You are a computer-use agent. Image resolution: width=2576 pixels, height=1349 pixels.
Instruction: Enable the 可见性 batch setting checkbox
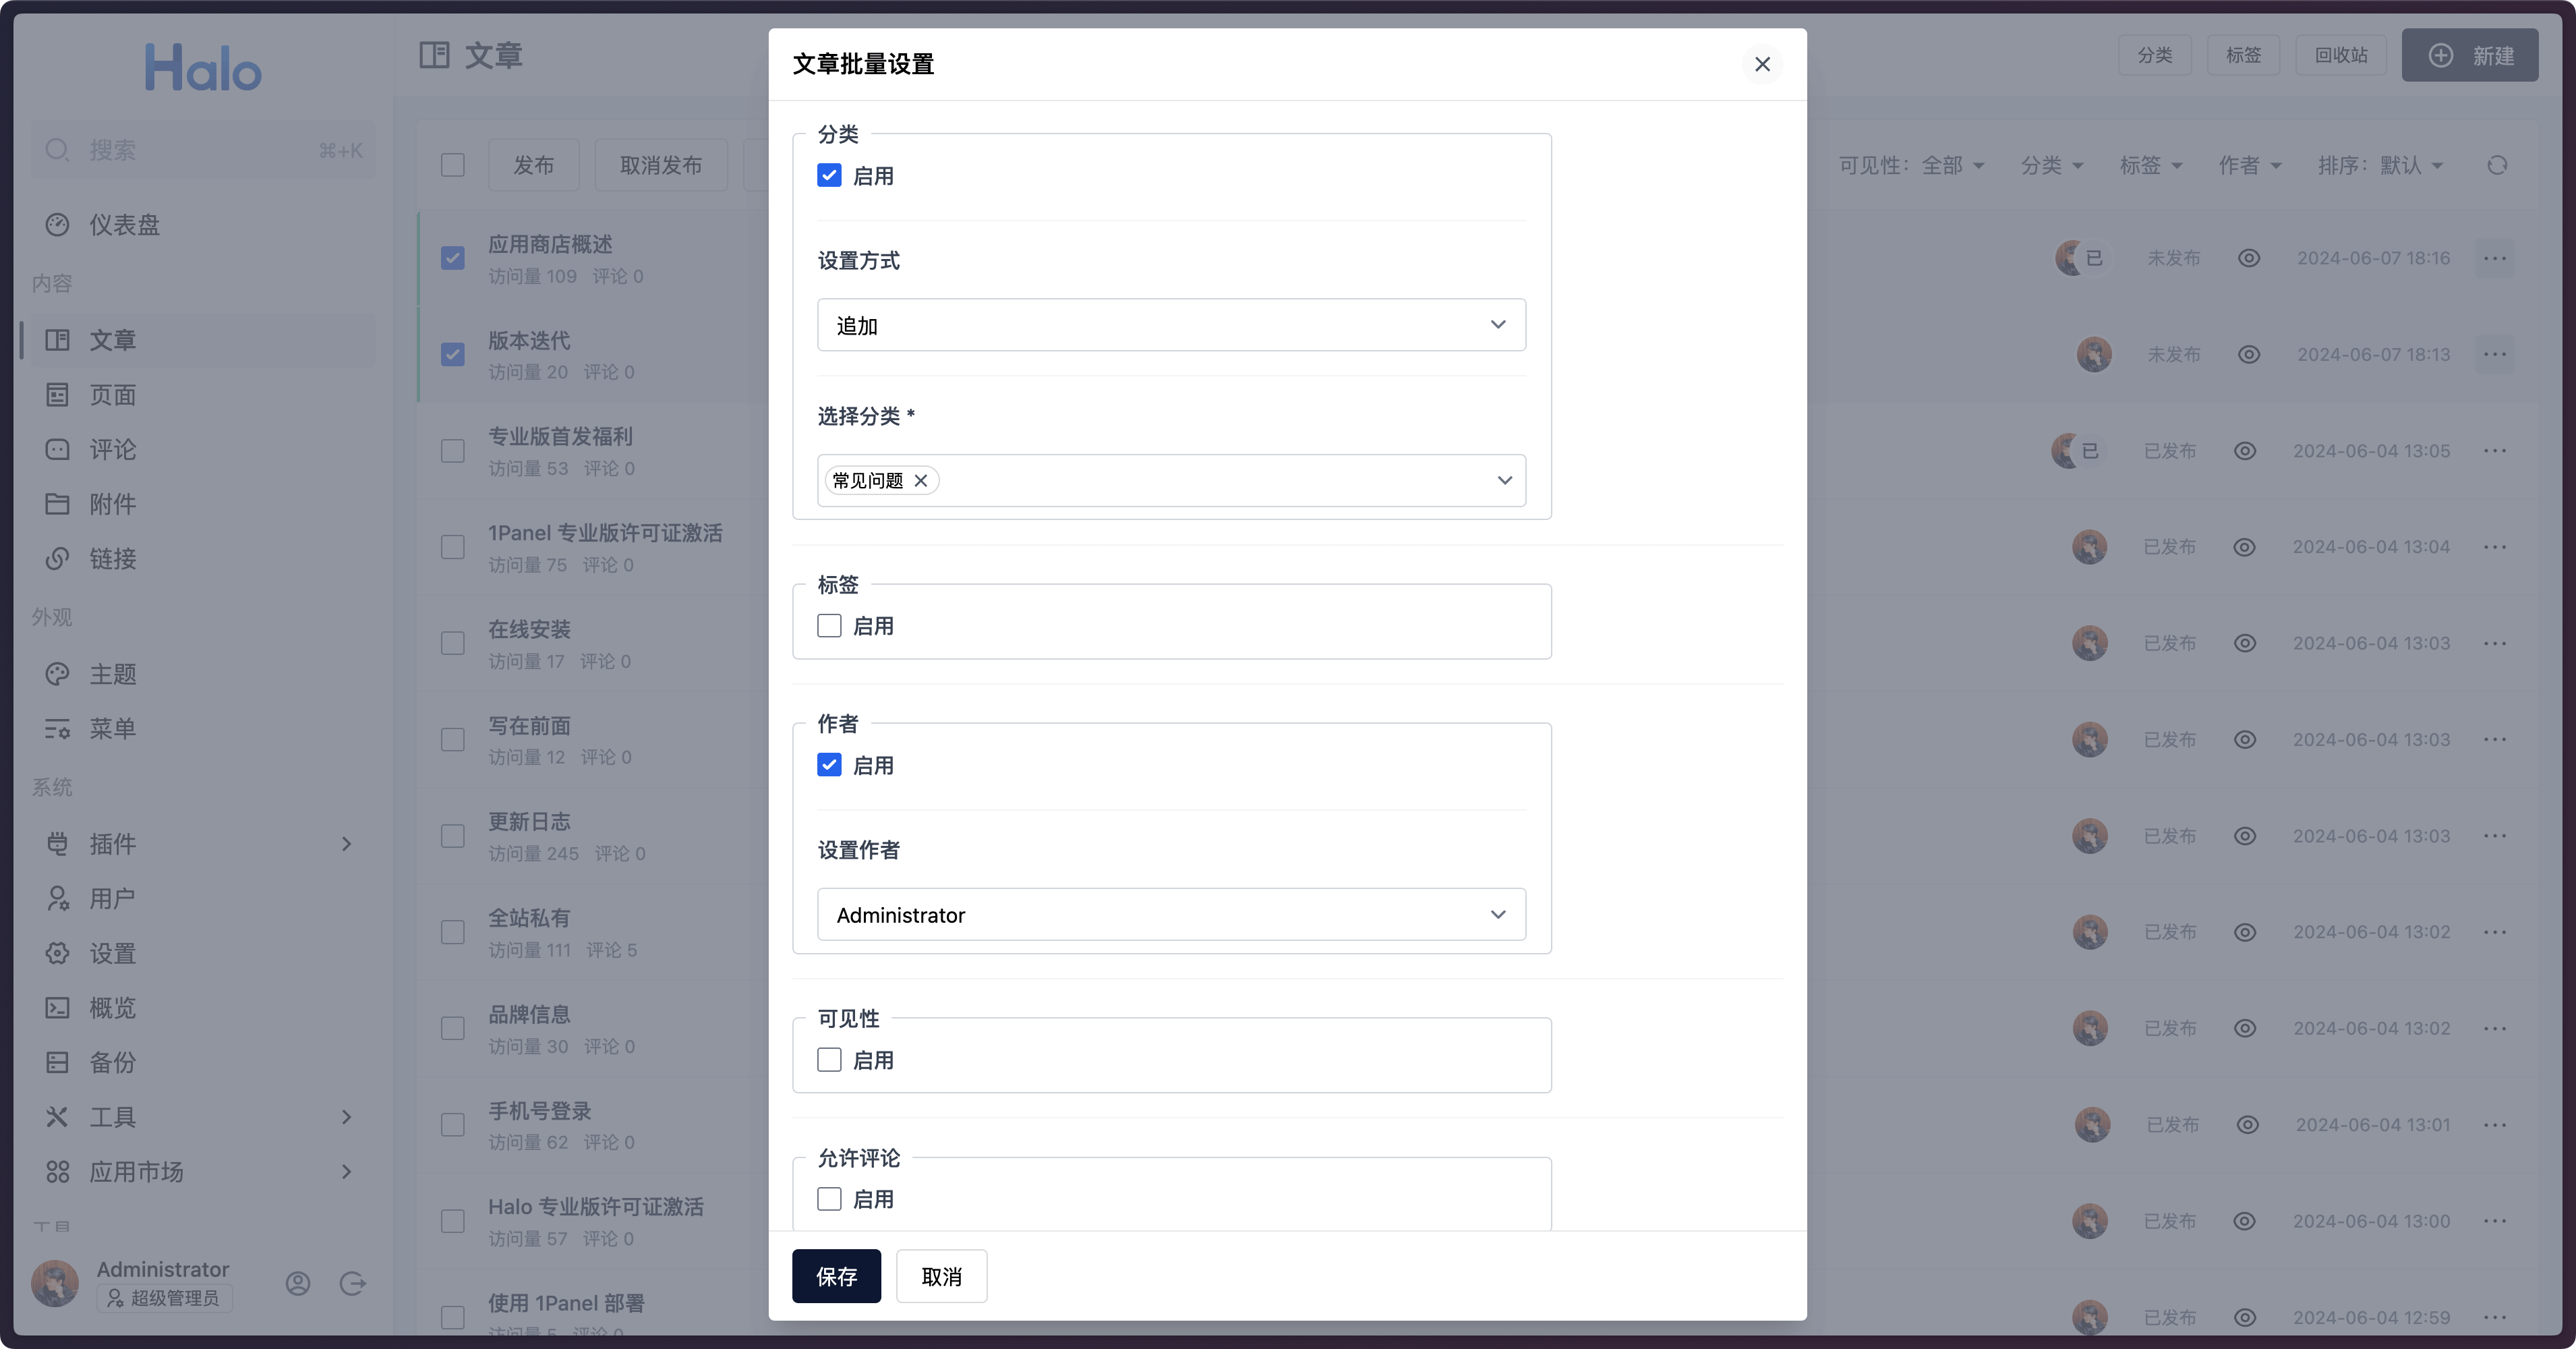(829, 1060)
